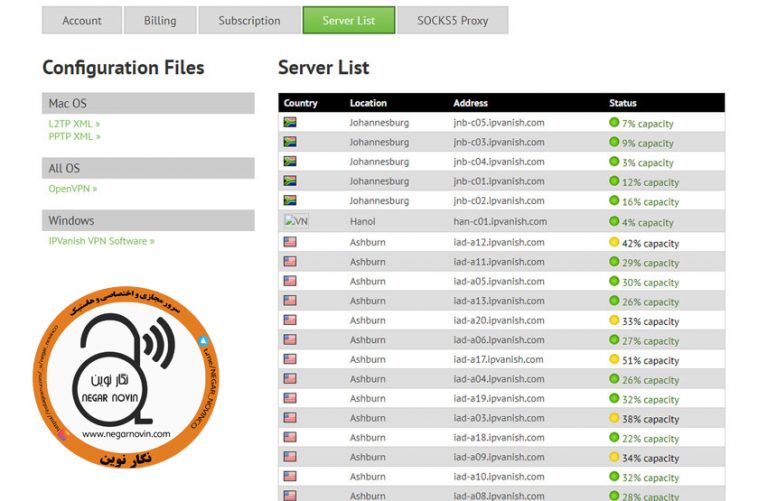Click South Africa flag for jnb-c05
The width and height of the screenshot is (768, 501).
point(290,122)
